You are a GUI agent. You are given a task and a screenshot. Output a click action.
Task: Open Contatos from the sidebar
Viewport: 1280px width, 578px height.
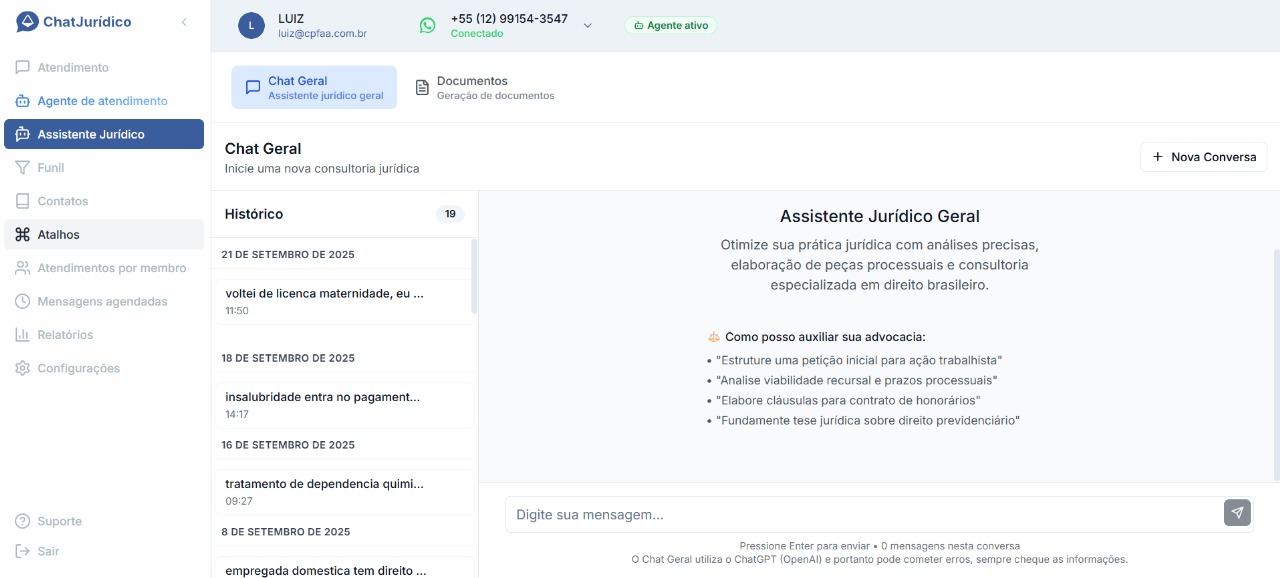(62, 201)
